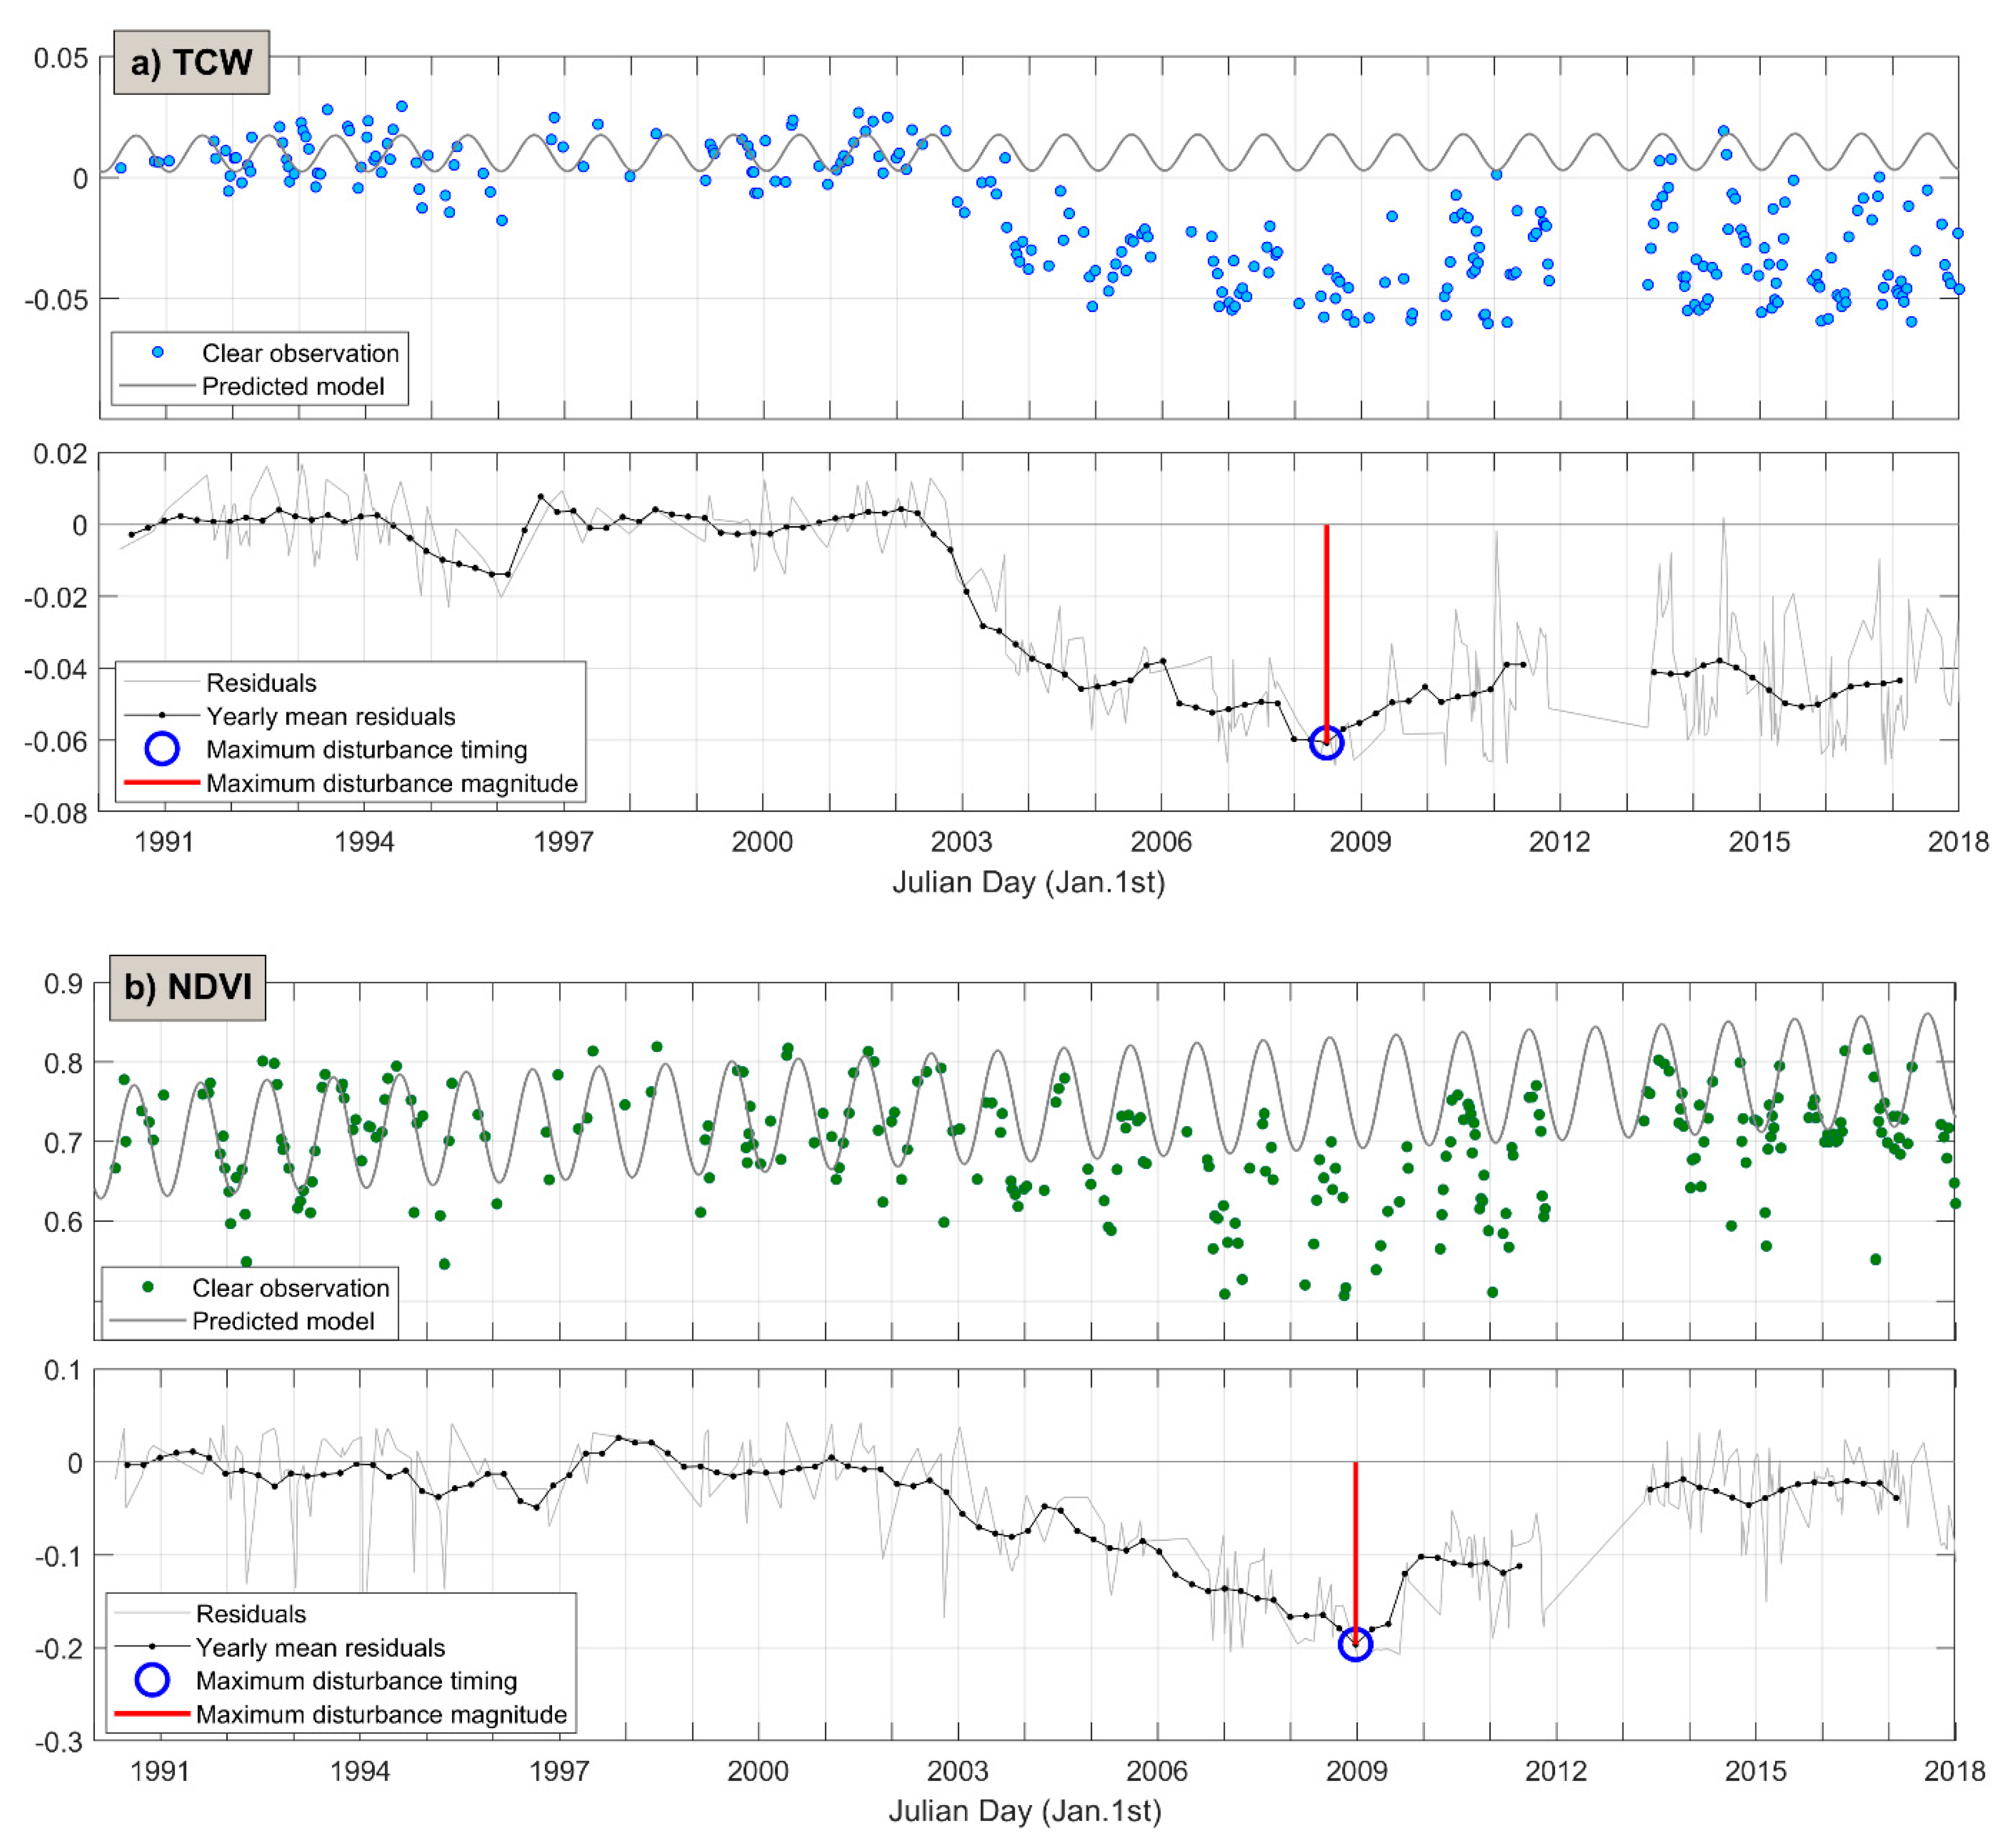Click red line sample in TCW residuals legend

click(x=162, y=782)
